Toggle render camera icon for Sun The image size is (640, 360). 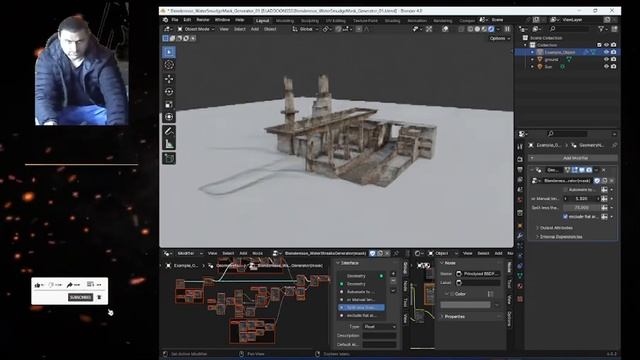coord(613,66)
